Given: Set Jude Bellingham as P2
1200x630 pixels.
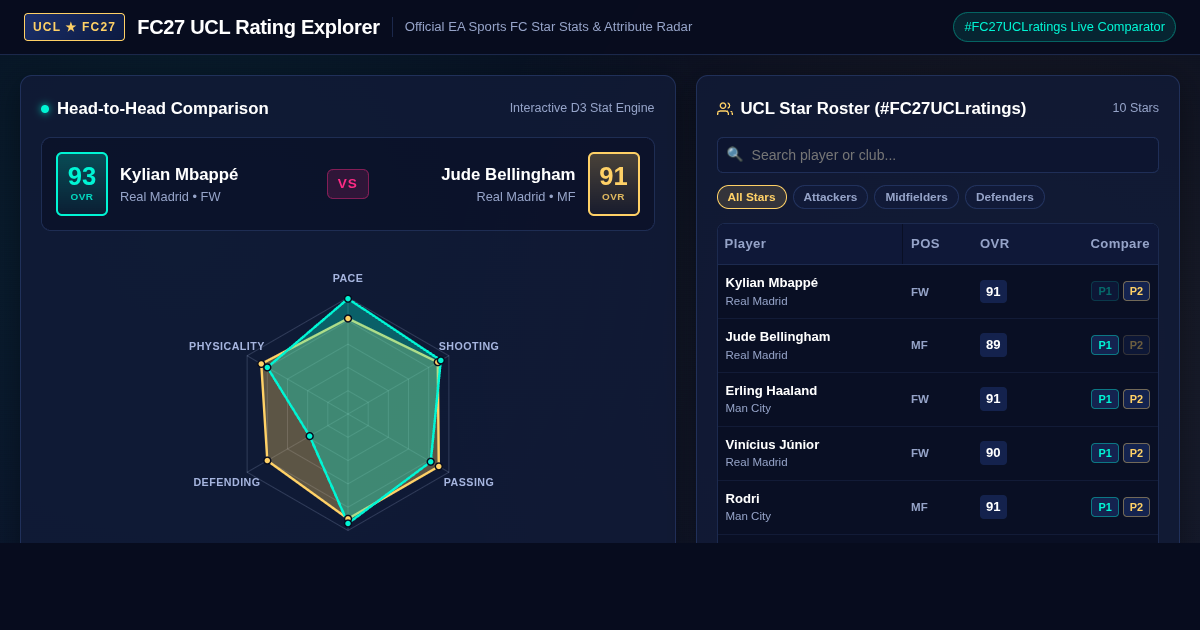Looking at the screenshot, I should 1136,345.
